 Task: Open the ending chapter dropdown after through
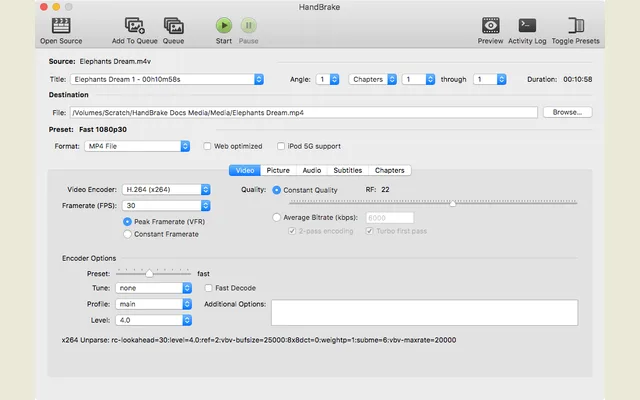click(x=490, y=79)
